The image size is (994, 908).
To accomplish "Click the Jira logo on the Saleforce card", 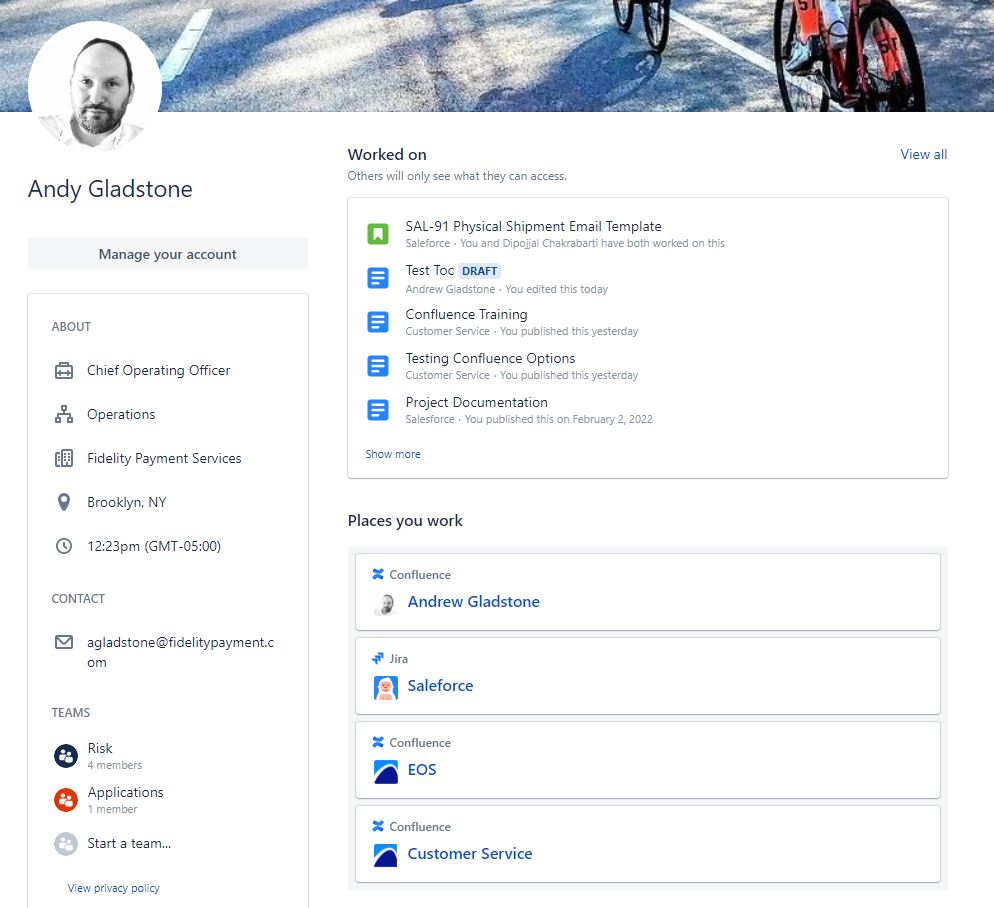I will pos(379,658).
